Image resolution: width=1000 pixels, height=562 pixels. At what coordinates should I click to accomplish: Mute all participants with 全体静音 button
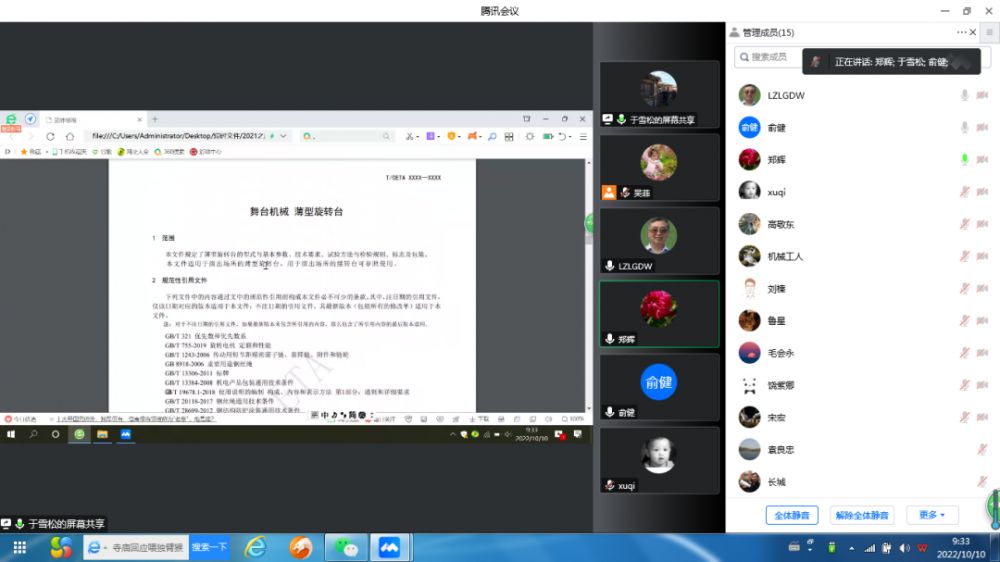[791, 515]
